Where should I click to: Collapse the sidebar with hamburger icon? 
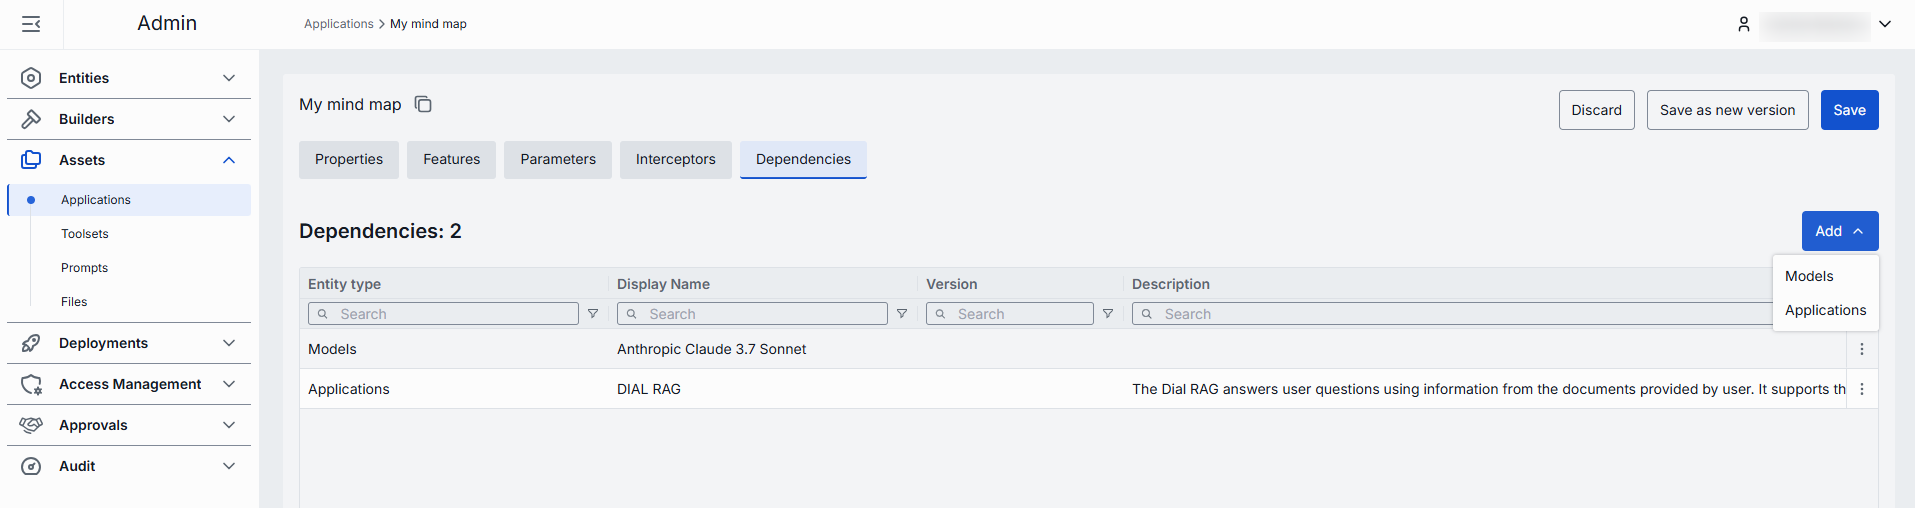[31, 24]
